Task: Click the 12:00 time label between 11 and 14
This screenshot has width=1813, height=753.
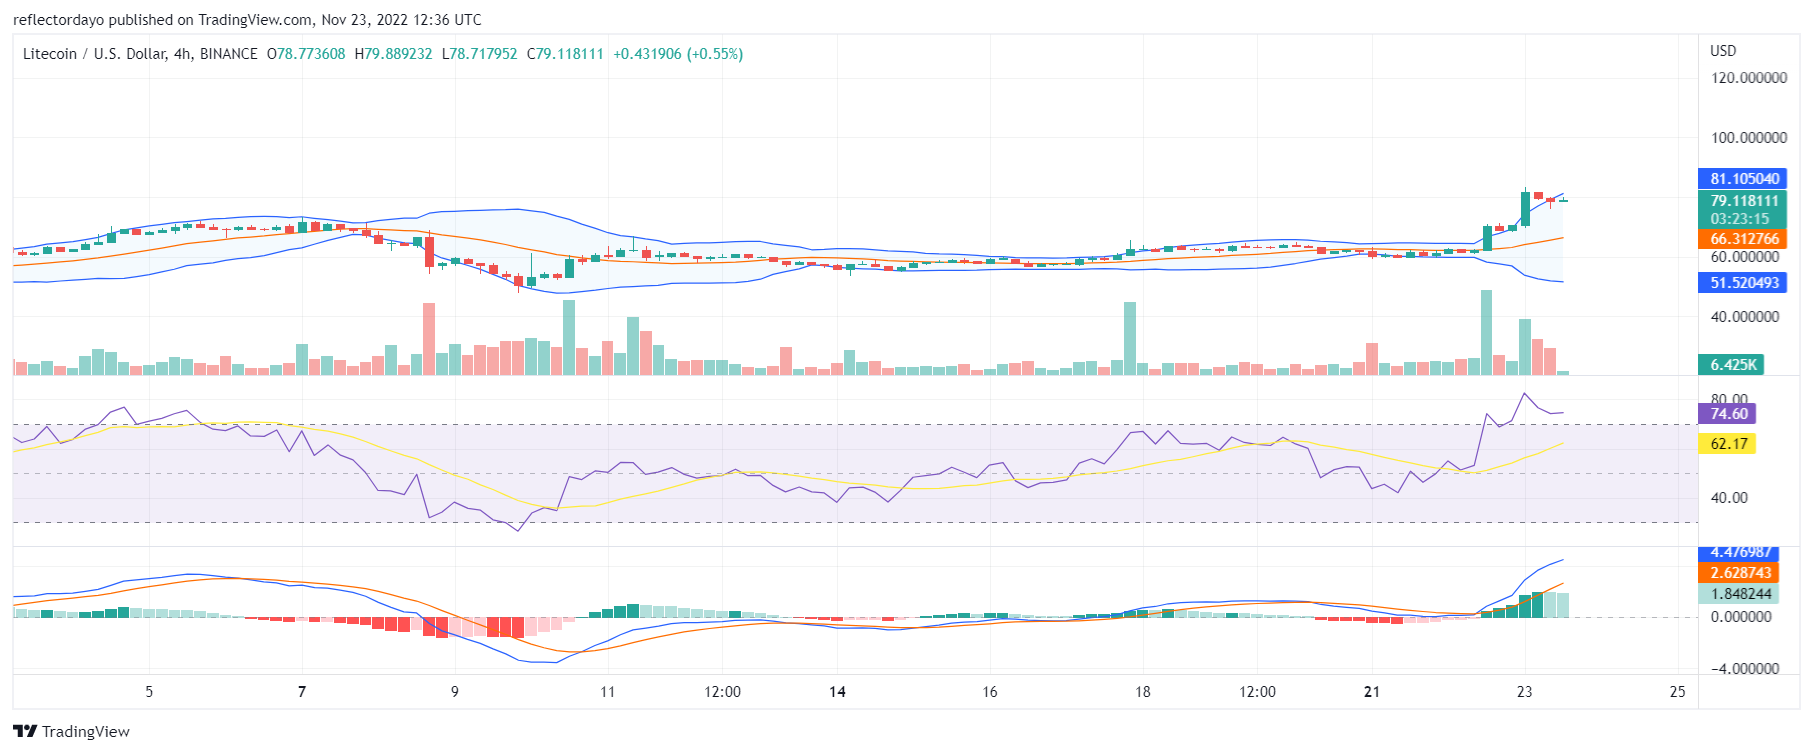Action: [x=723, y=692]
